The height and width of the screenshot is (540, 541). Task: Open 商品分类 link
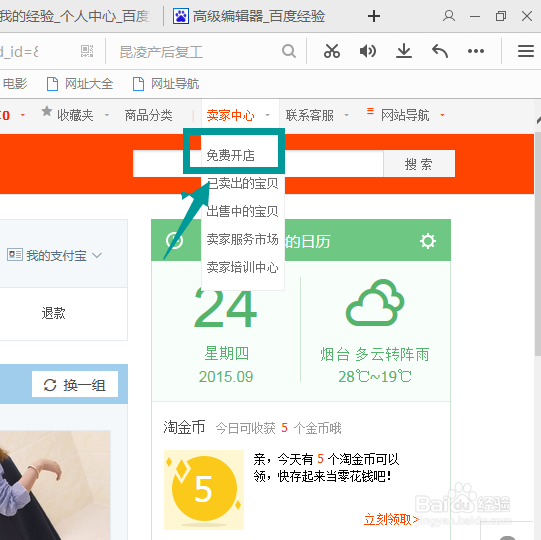point(148,115)
